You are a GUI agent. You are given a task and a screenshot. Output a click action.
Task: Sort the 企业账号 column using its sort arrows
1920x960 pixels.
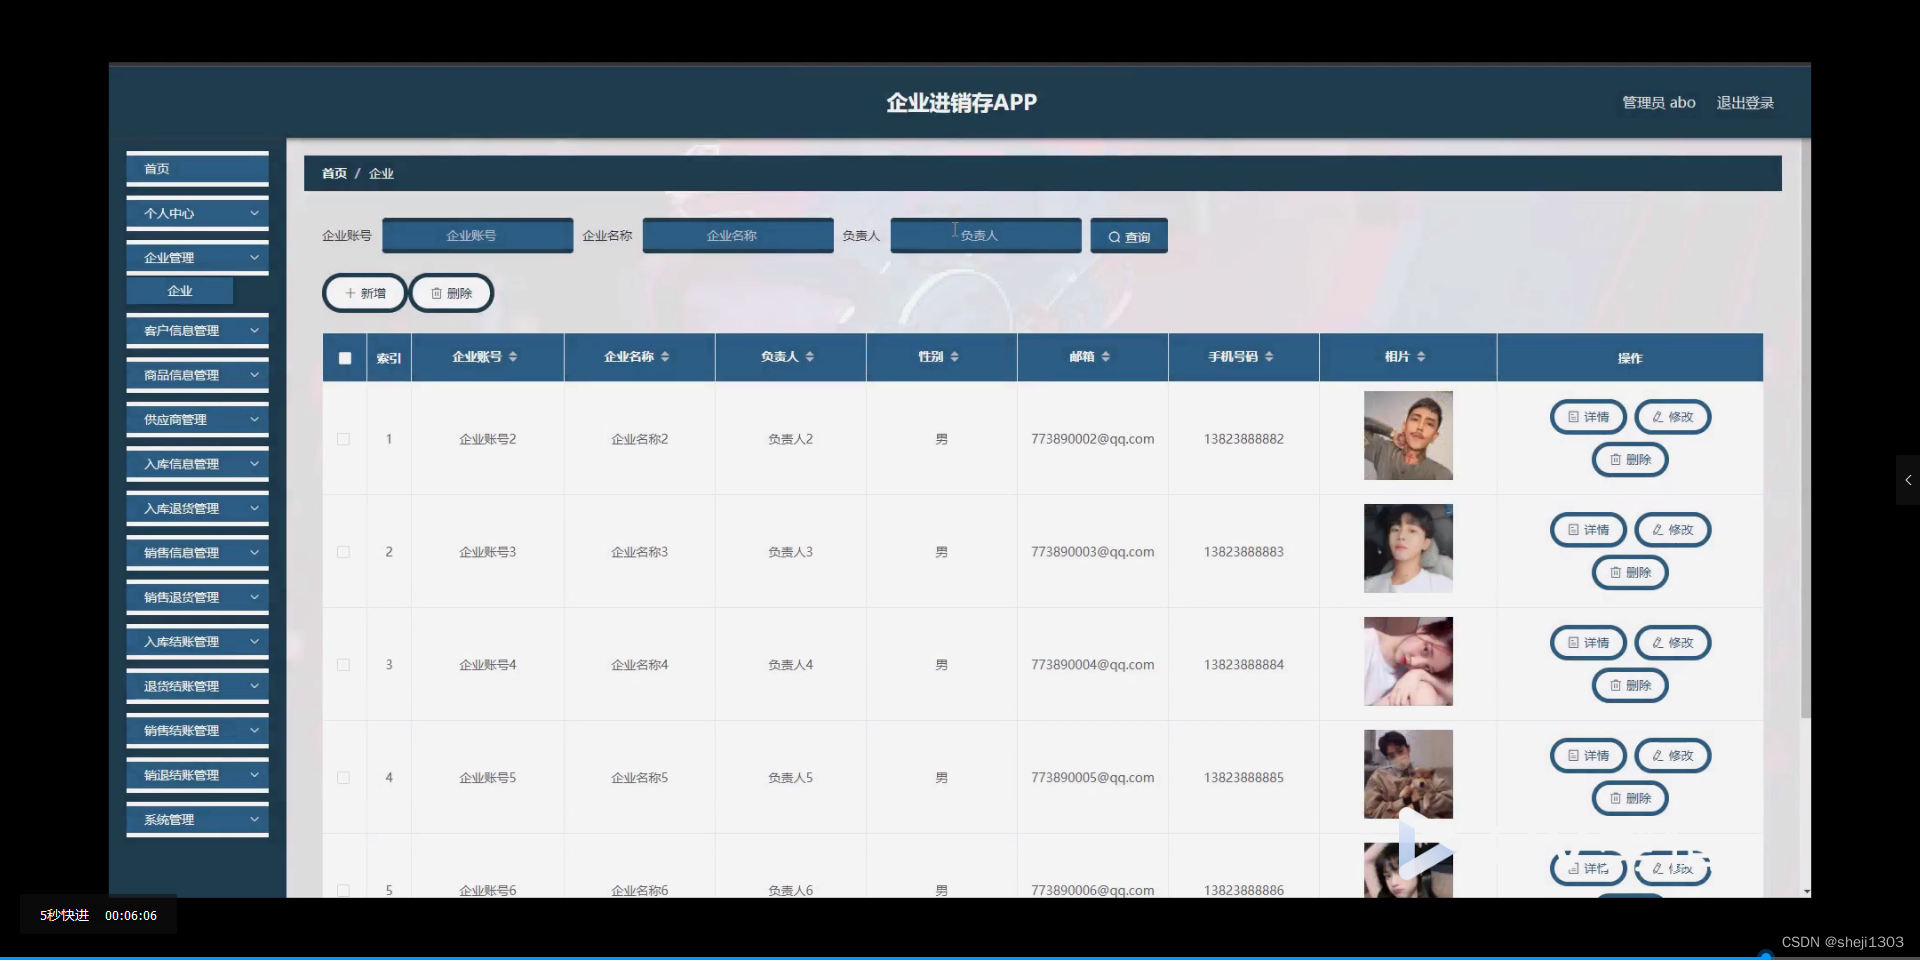click(x=513, y=357)
